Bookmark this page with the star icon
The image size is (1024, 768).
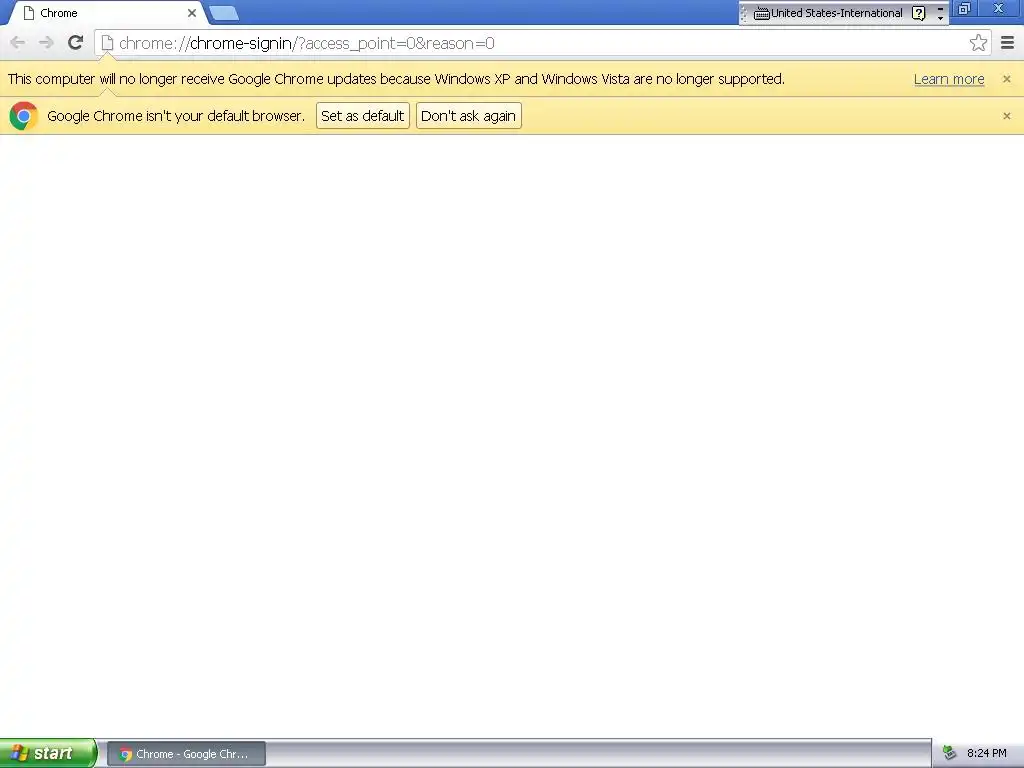[978, 43]
